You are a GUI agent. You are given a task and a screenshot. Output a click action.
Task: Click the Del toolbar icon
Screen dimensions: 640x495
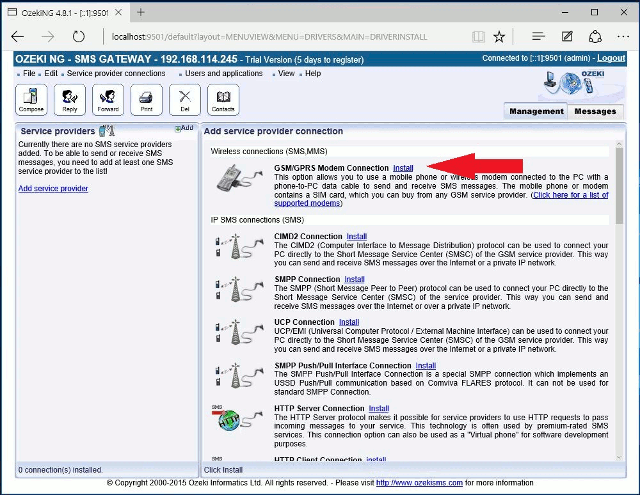click(x=184, y=100)
